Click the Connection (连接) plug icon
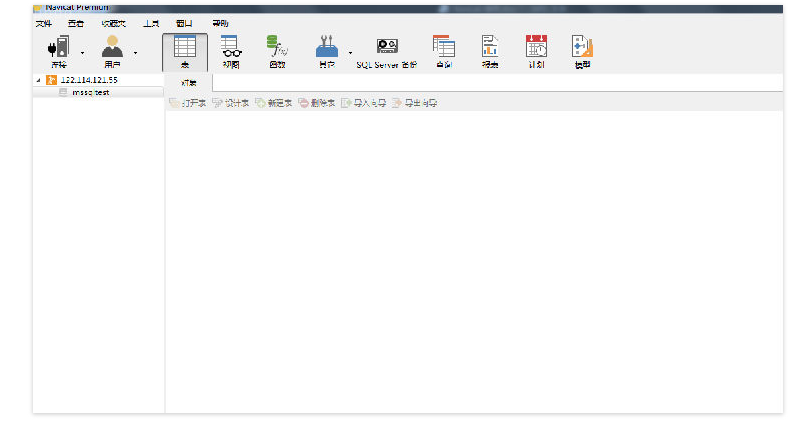The height and width of the screenshot is (427, 788). coord(58,47)
